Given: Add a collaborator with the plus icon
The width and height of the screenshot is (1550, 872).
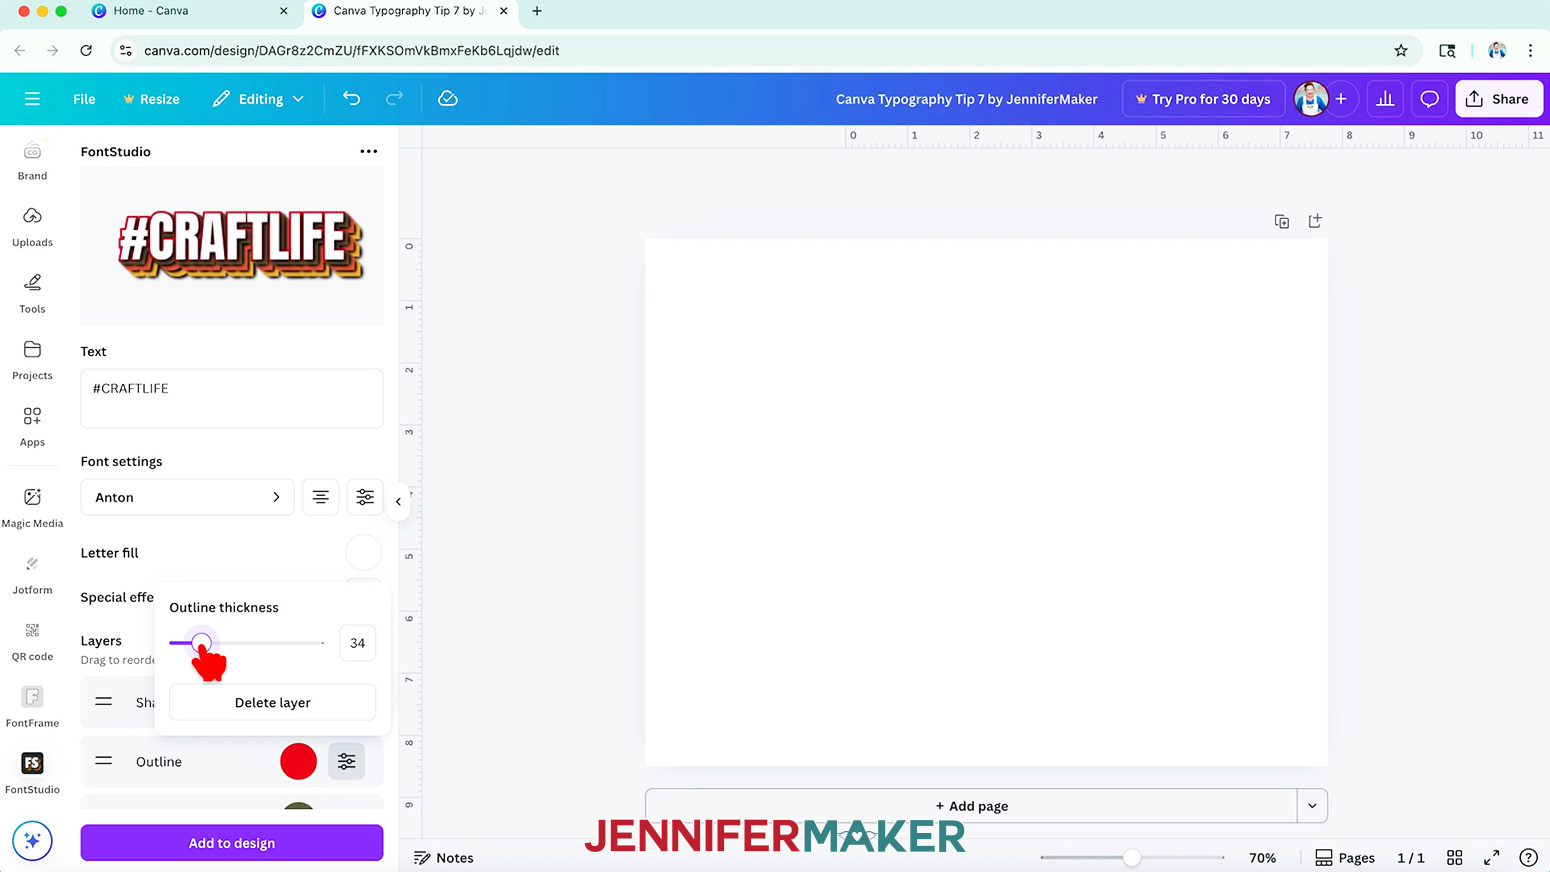Looking at the screenshot, I should click(1341, 99).
